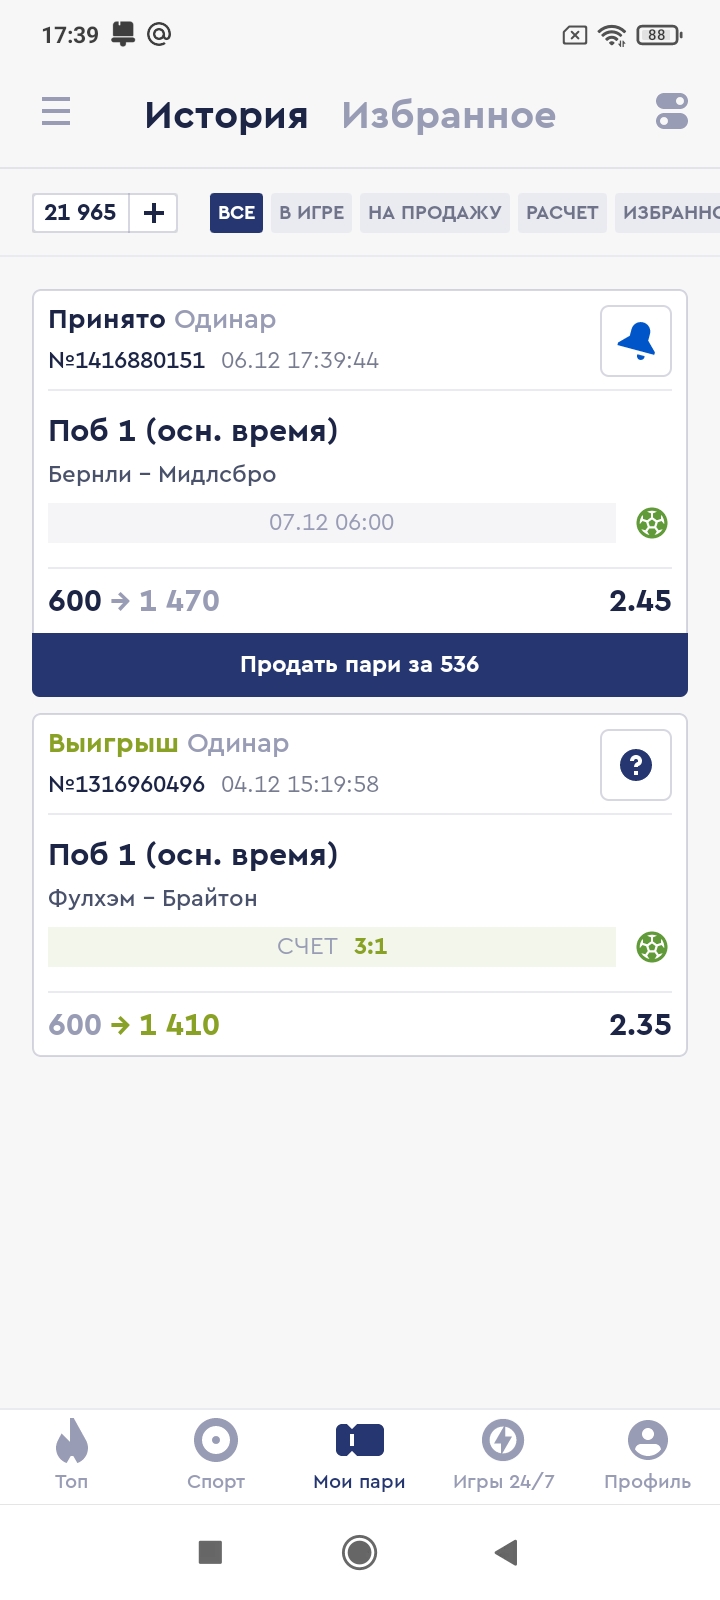
Task: Tap the football icon beside 07.12 06:00
Action: [x=652, y=523]
